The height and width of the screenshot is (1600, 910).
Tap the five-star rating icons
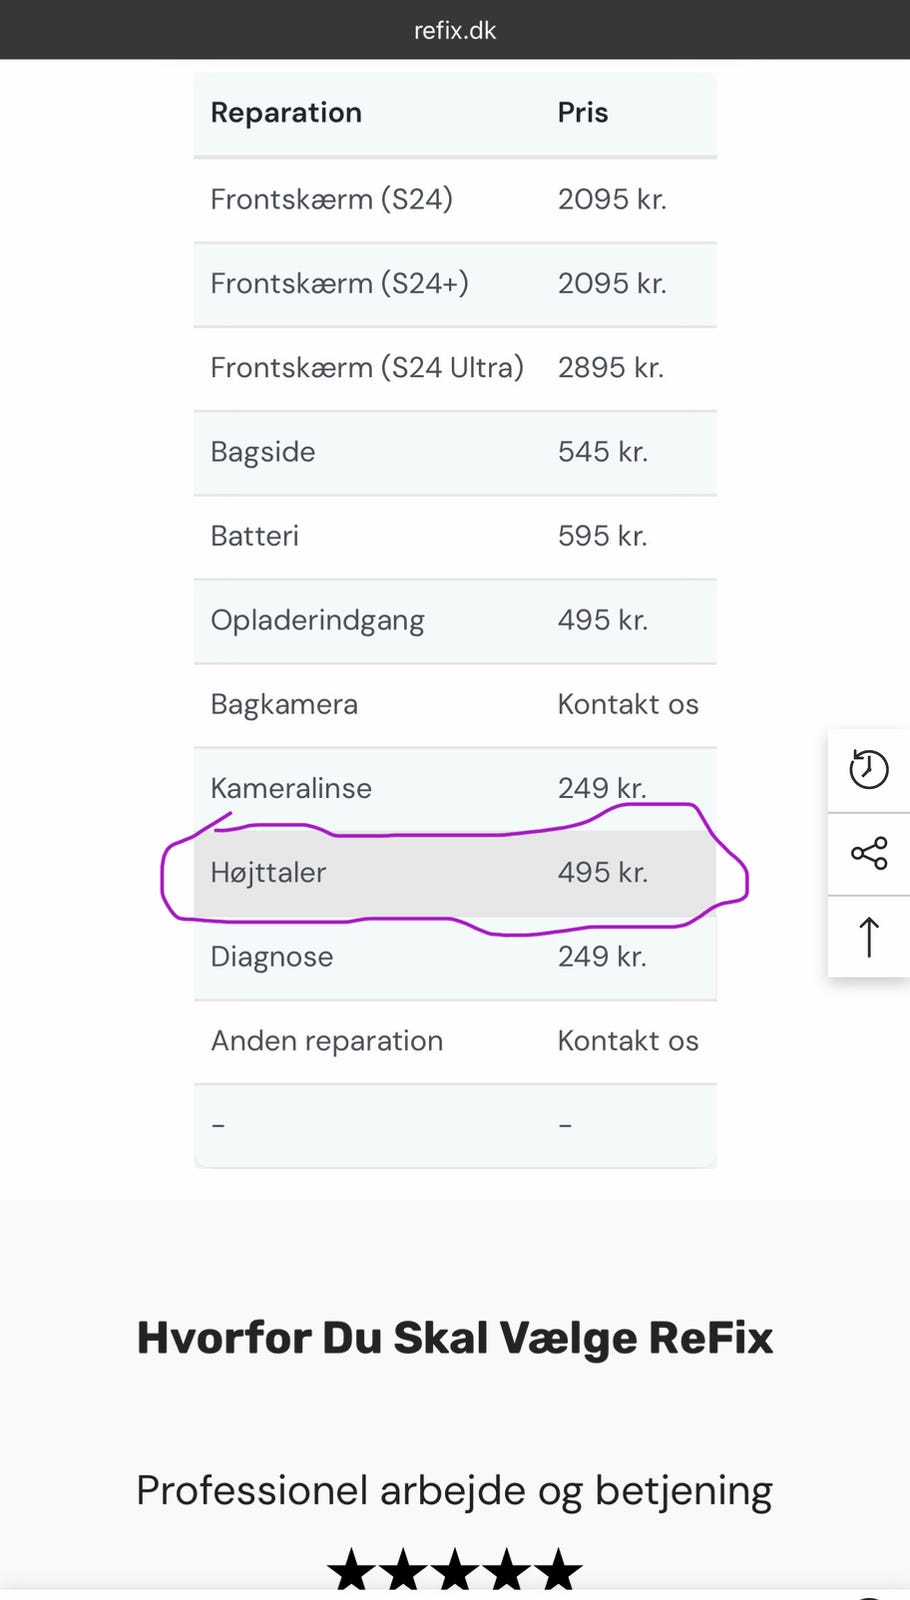455,1568
